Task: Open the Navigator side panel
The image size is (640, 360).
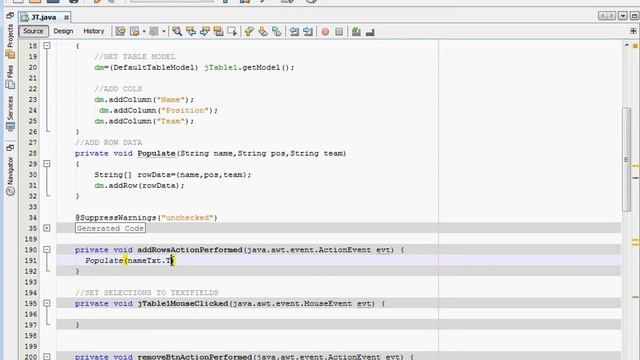Action: tap(10, 176)
